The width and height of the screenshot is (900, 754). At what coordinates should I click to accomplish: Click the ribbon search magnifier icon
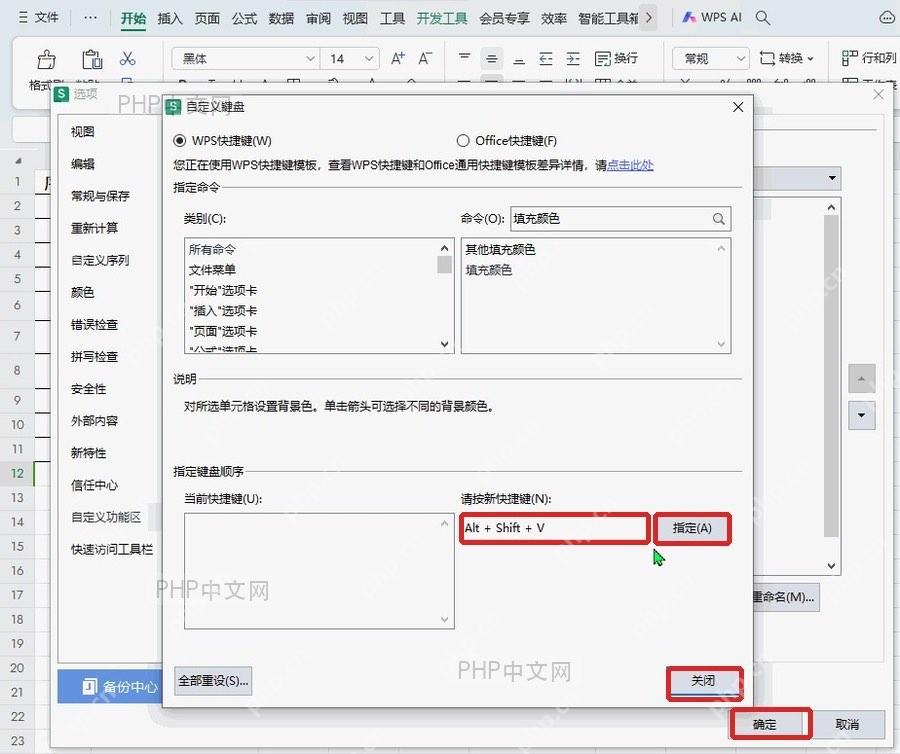click(x=762, y=18)
